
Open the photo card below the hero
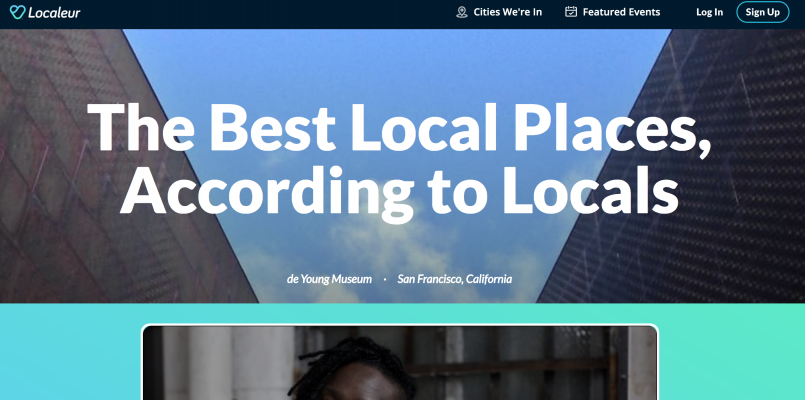coord(400,365)
